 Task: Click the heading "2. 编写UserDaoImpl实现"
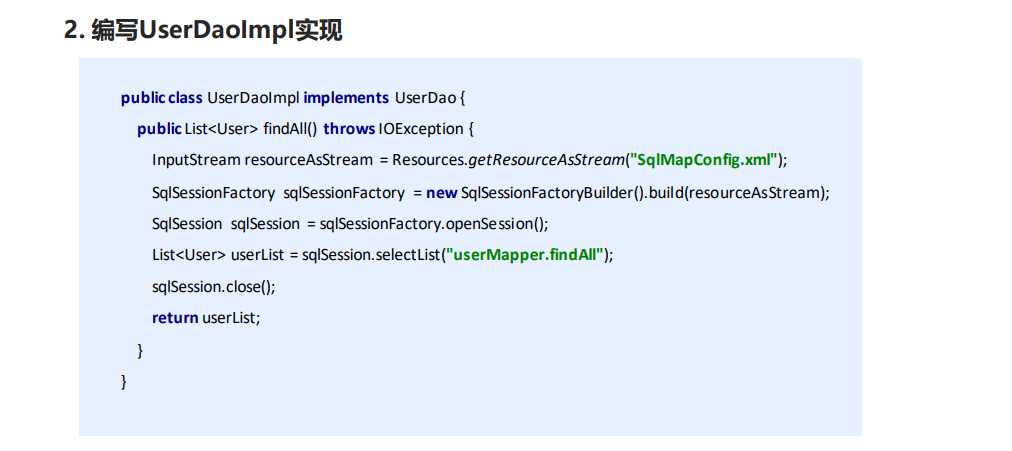tap(203, 30)
